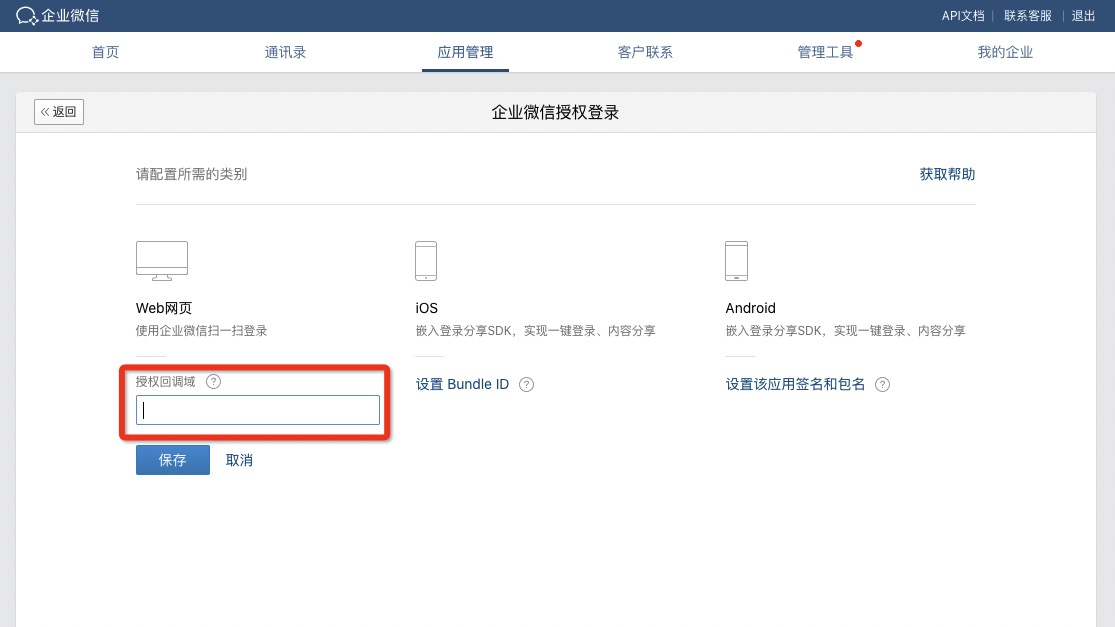Open the 管理工具 tab
The image size is (1115, 627).
[x=825, y=52]
